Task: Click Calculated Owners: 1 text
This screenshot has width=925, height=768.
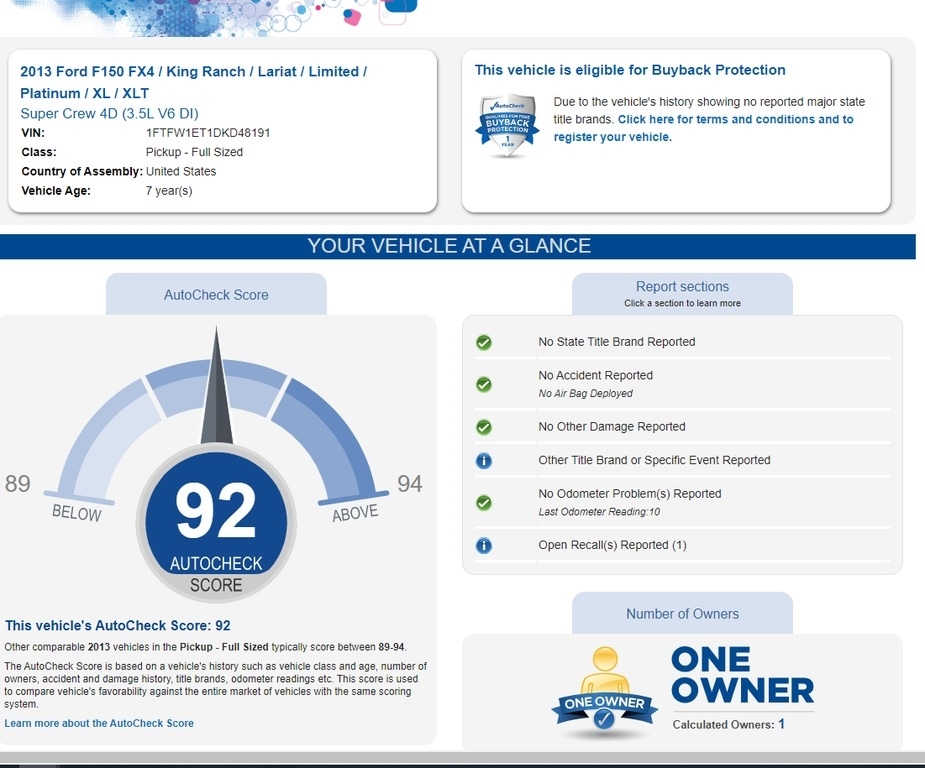Action: (729, 724)
